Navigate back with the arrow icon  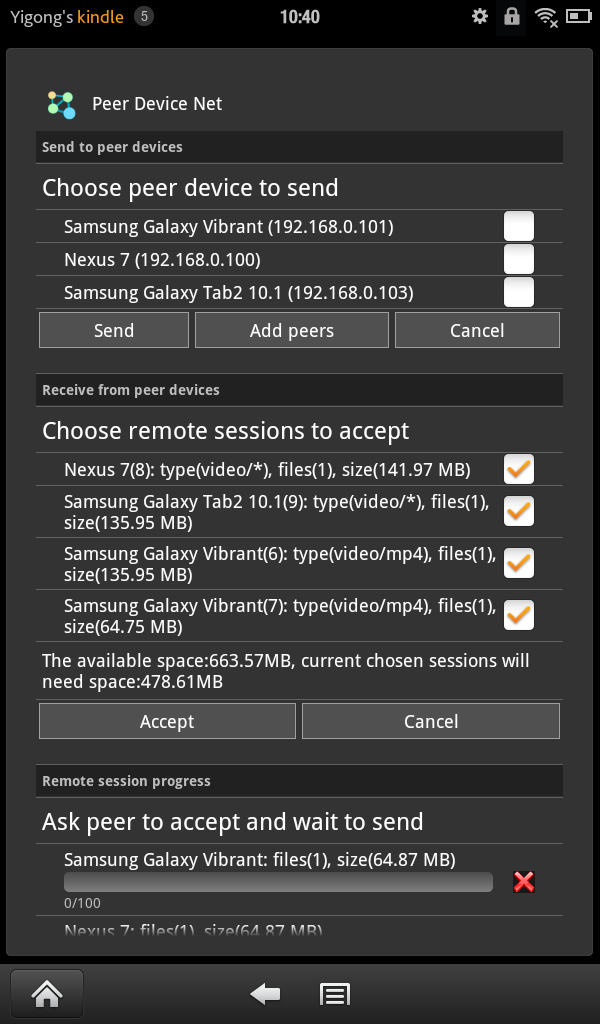[x=264, y=993]
